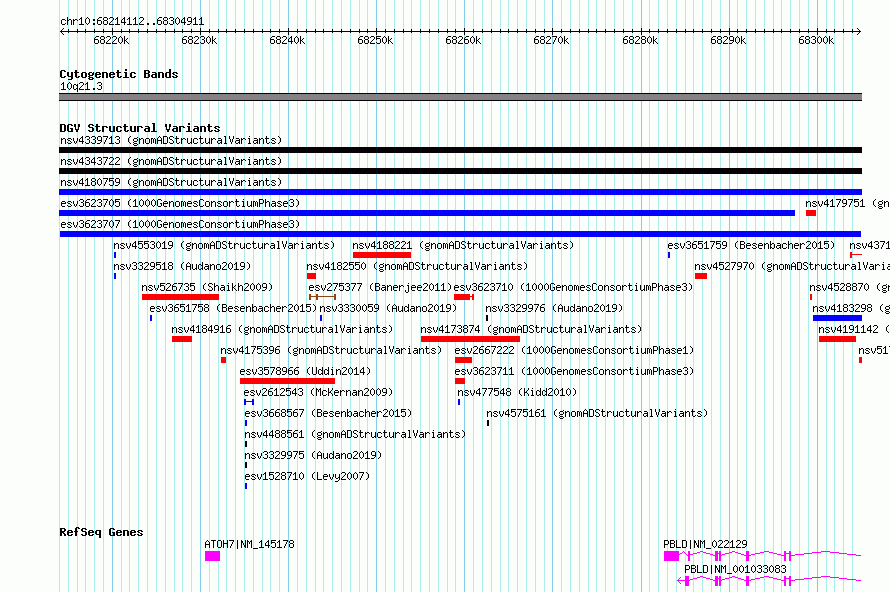Click the nsv4339713 black variant bar

pyautogui.click(x=460, y=150)
